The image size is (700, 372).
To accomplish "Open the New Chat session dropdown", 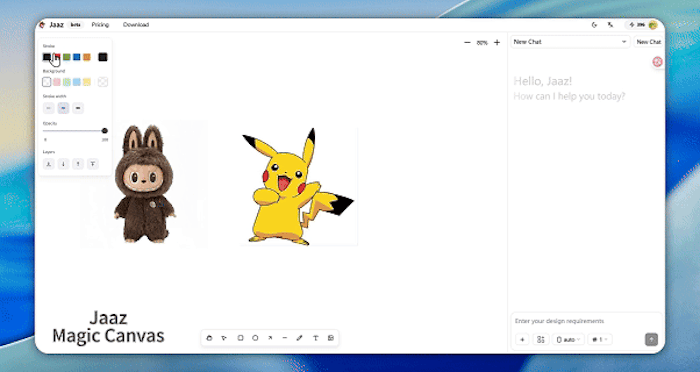I will point(570,42).
